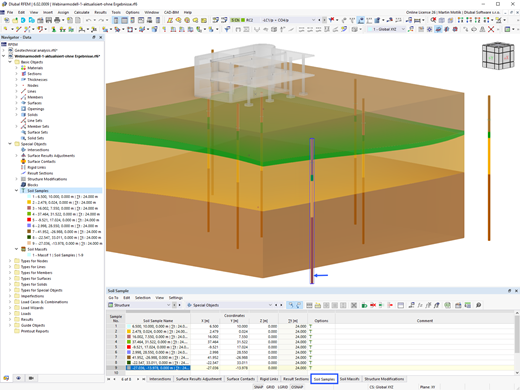Screen dimensions: 520x390
Task: Expand the Materials tree node
Action: coord(16,68)
